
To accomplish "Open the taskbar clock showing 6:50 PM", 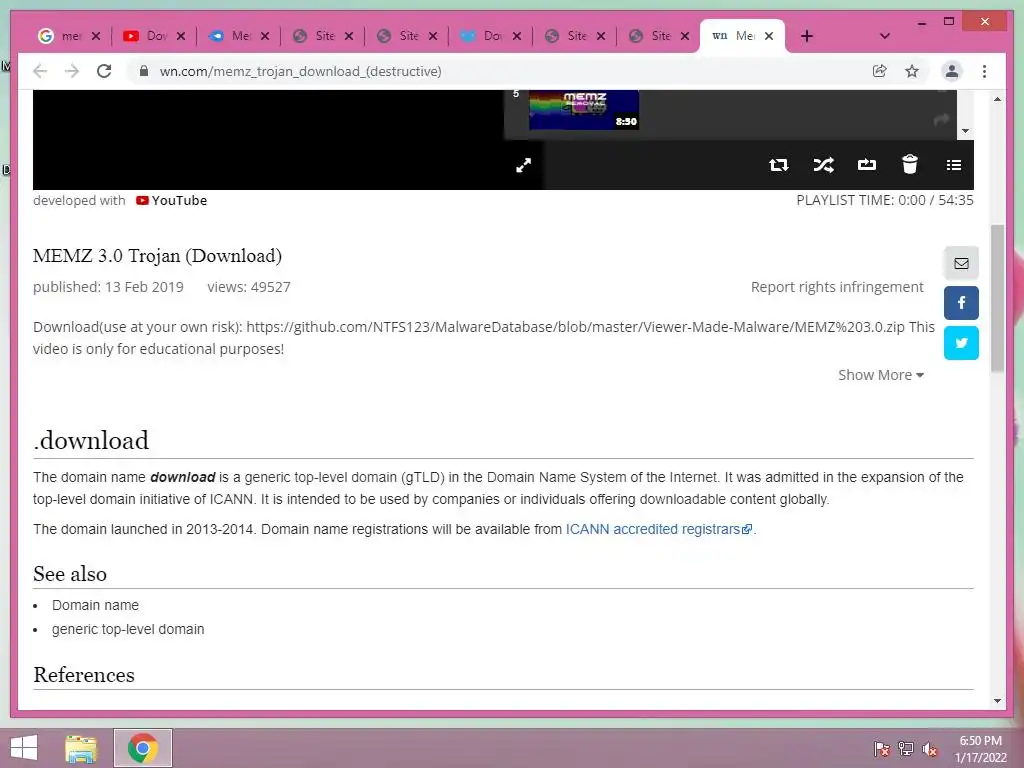I will 981,749.
